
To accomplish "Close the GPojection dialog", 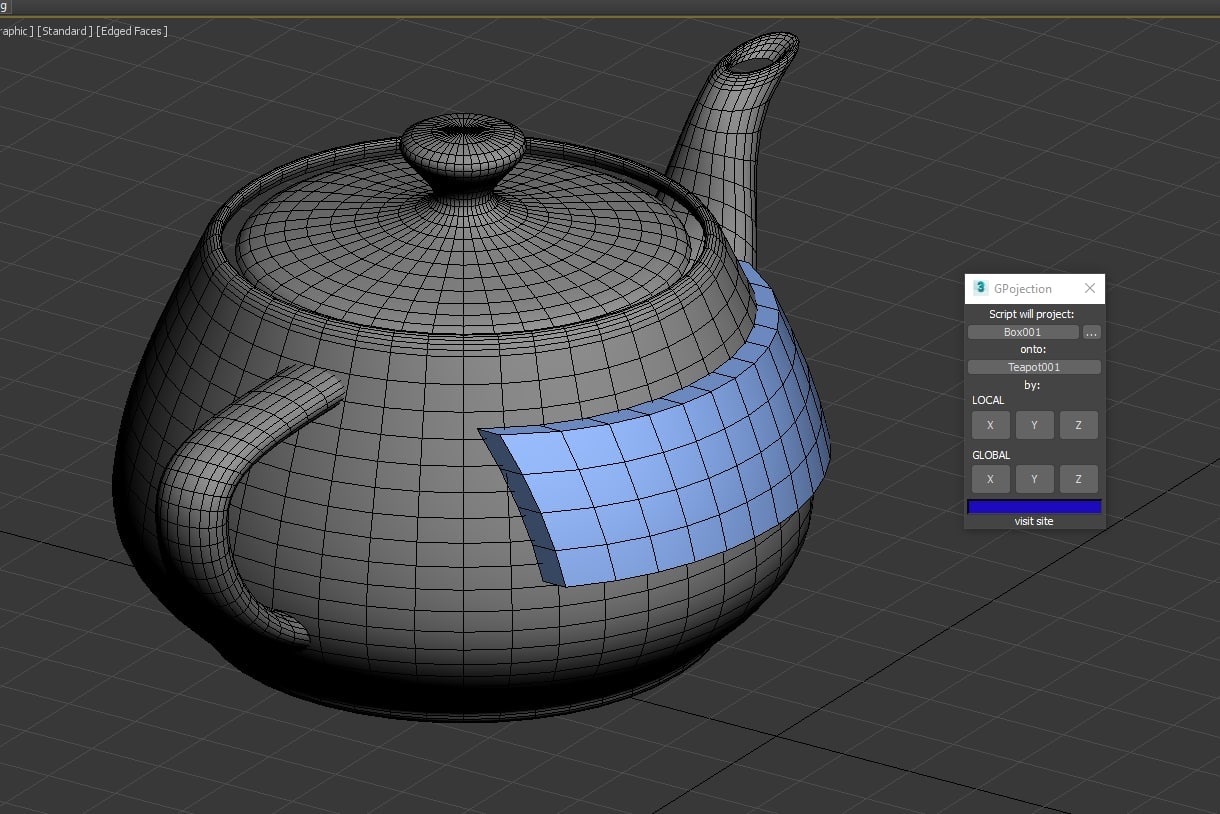I will (1090, 288).
